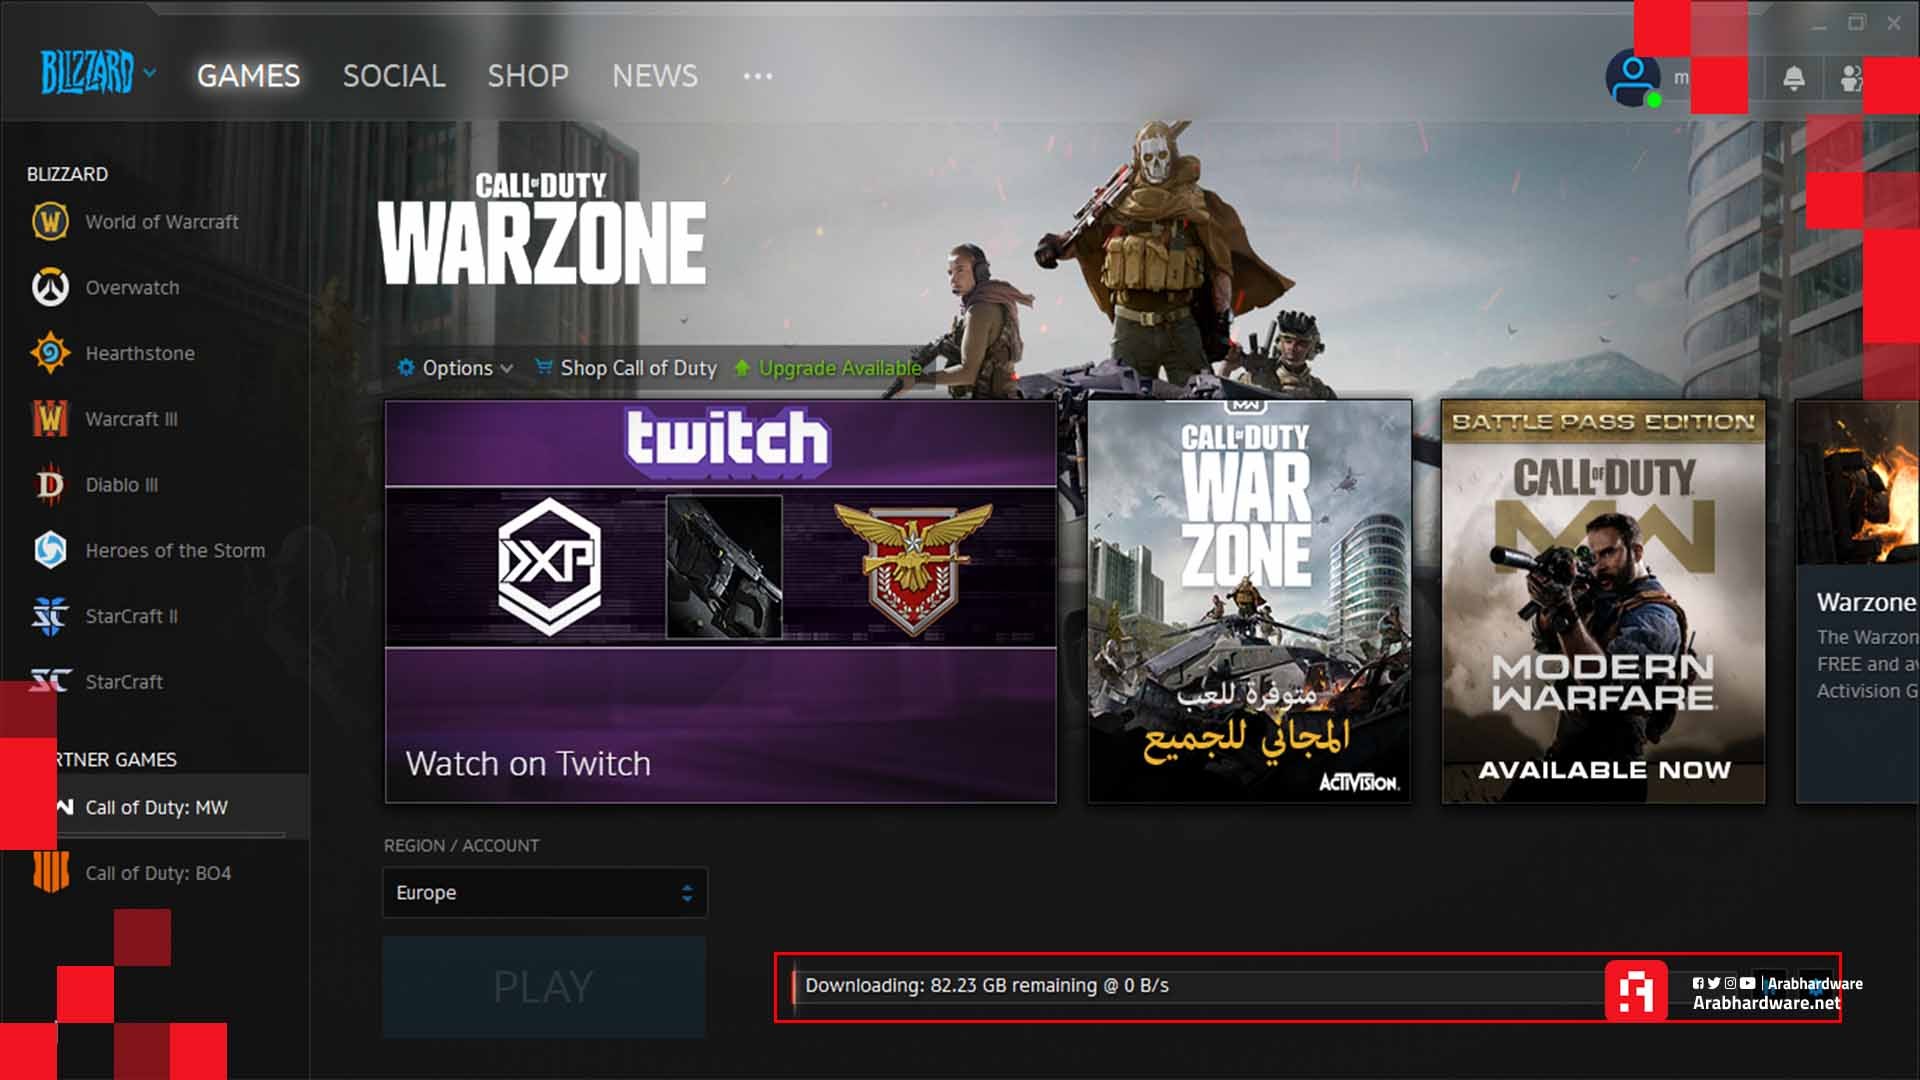Viewport: 1920px width, 1080px height.
Task: Click the Options gear icon
Action: coord(405,367)
